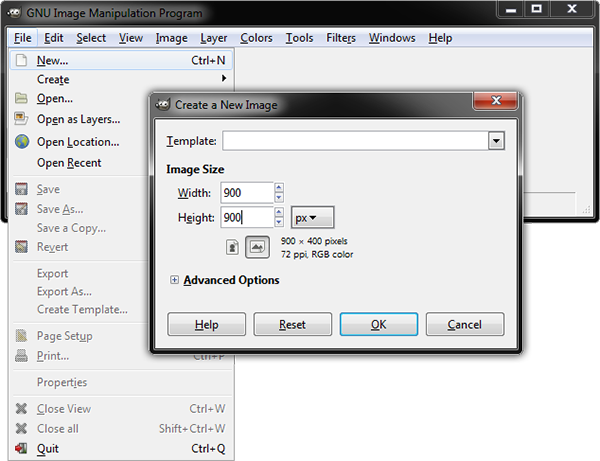Expand Advanced Options section

click(175, 281)
